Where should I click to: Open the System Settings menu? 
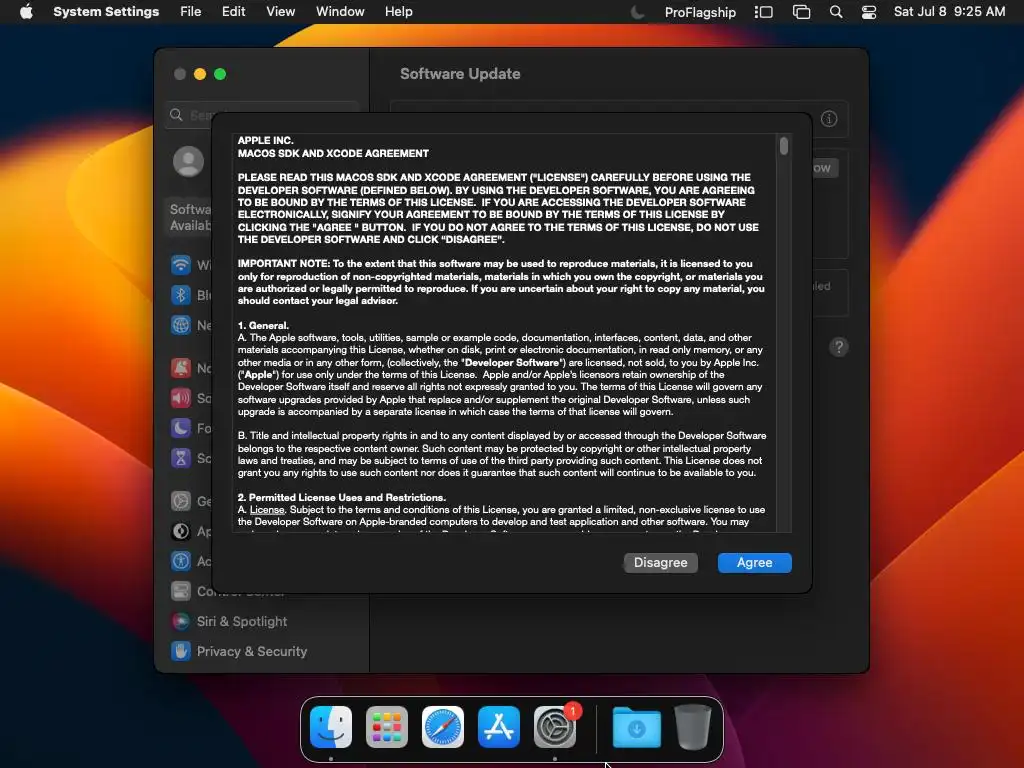(106, 12)
